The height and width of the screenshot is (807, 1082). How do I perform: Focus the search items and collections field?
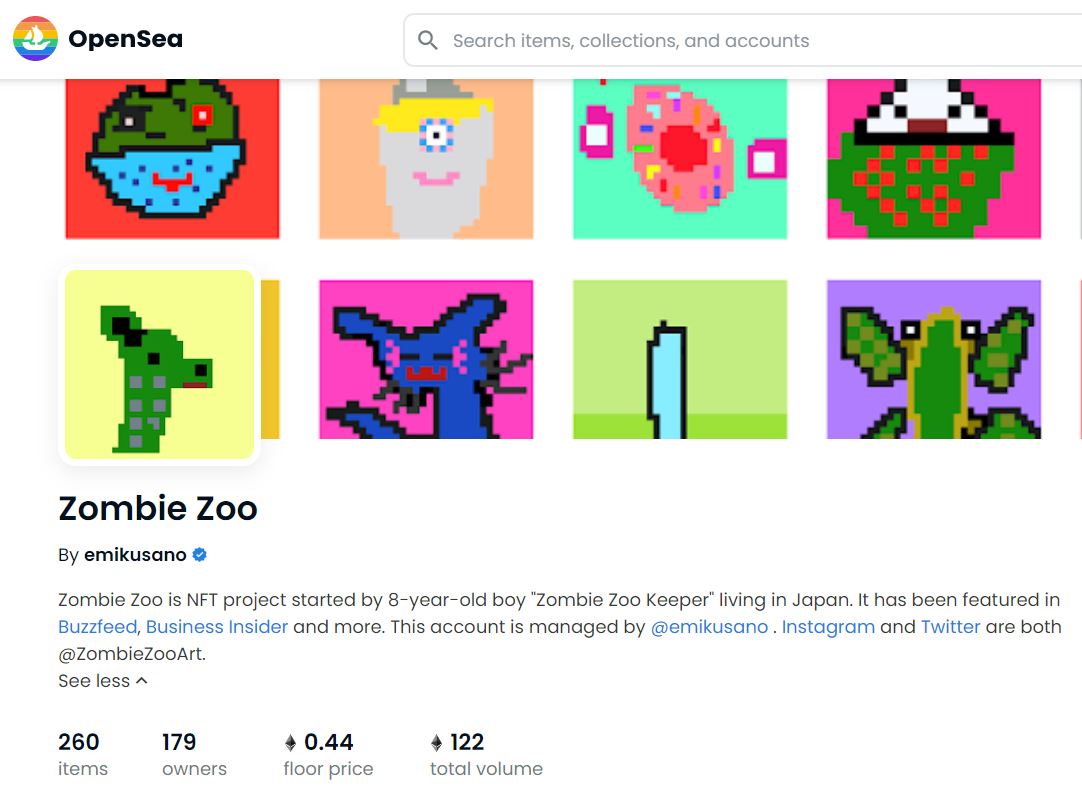click(700, 41)
